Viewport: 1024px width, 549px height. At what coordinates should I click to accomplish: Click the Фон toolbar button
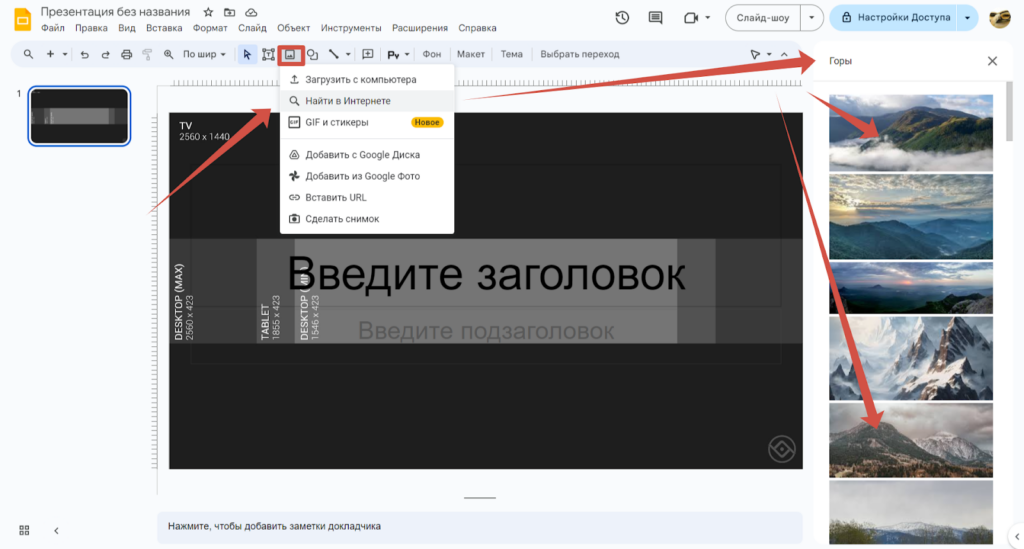(x=432, y=55)
